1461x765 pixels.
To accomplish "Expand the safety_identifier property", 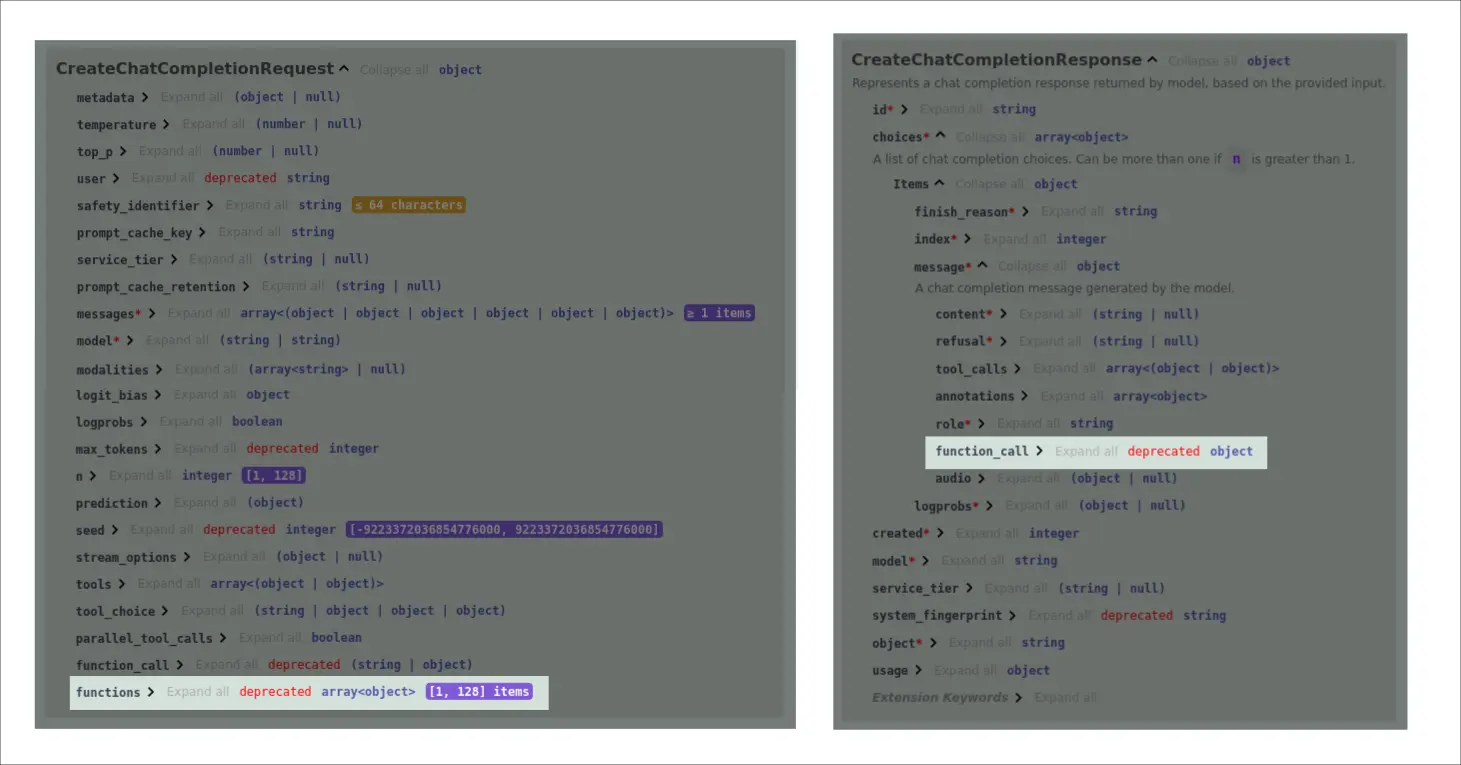I will (210, 205).
